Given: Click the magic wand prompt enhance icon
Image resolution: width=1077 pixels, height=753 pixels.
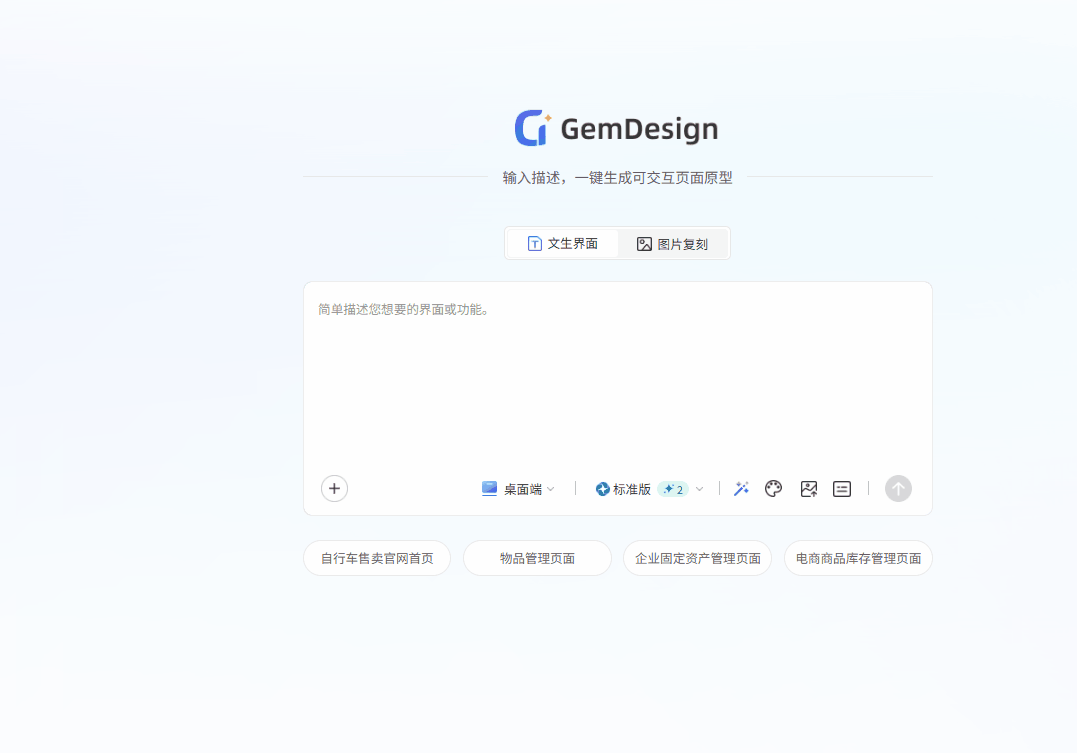Looking at the screenshot, I should tap(741, 489).
